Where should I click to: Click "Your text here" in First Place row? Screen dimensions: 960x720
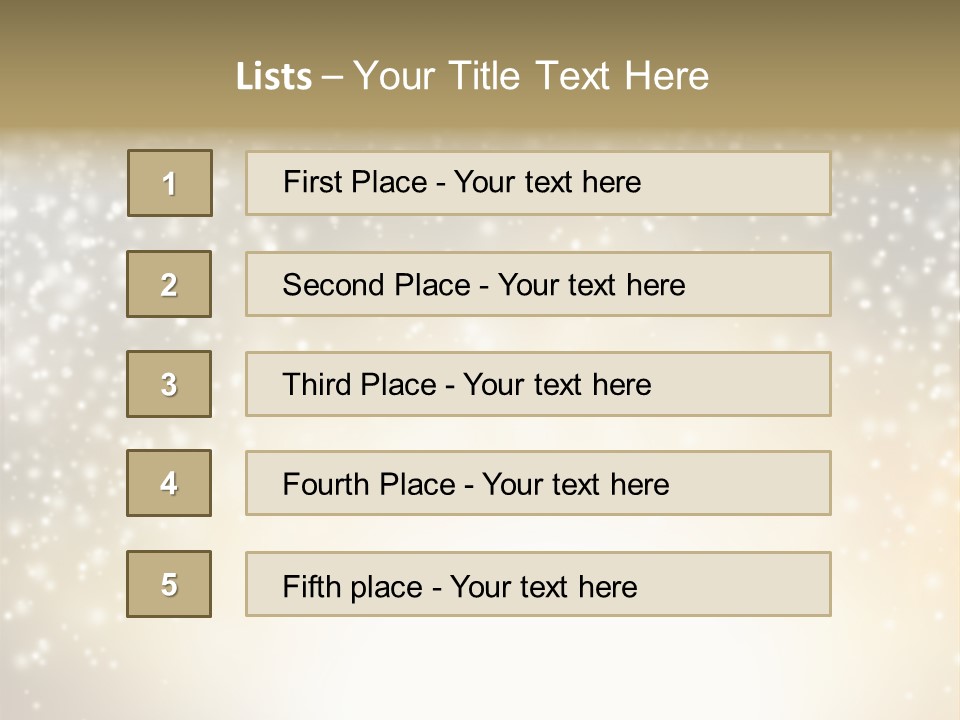coord(547,182)
